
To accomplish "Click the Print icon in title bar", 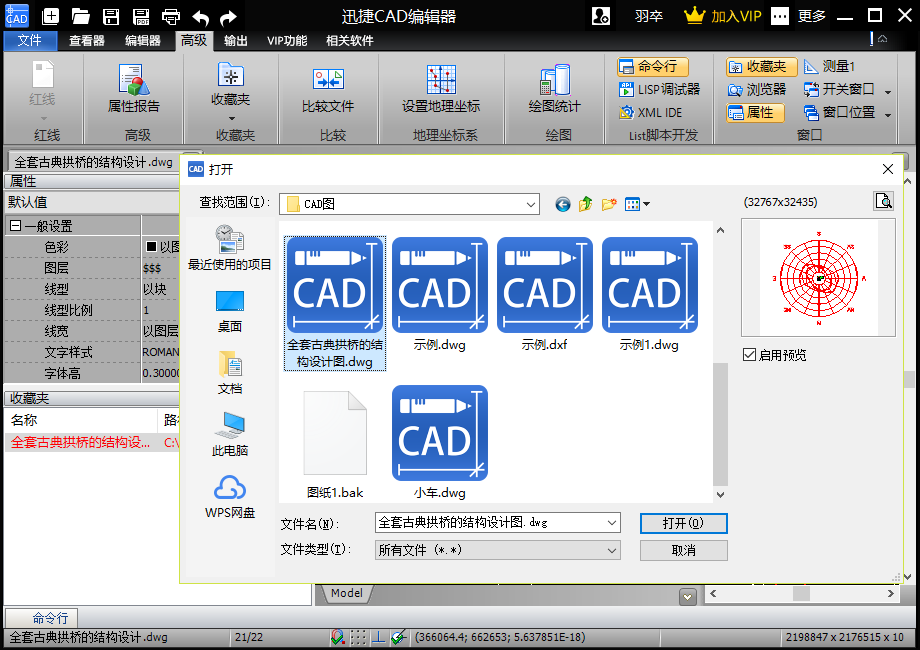I will (171, 16).
